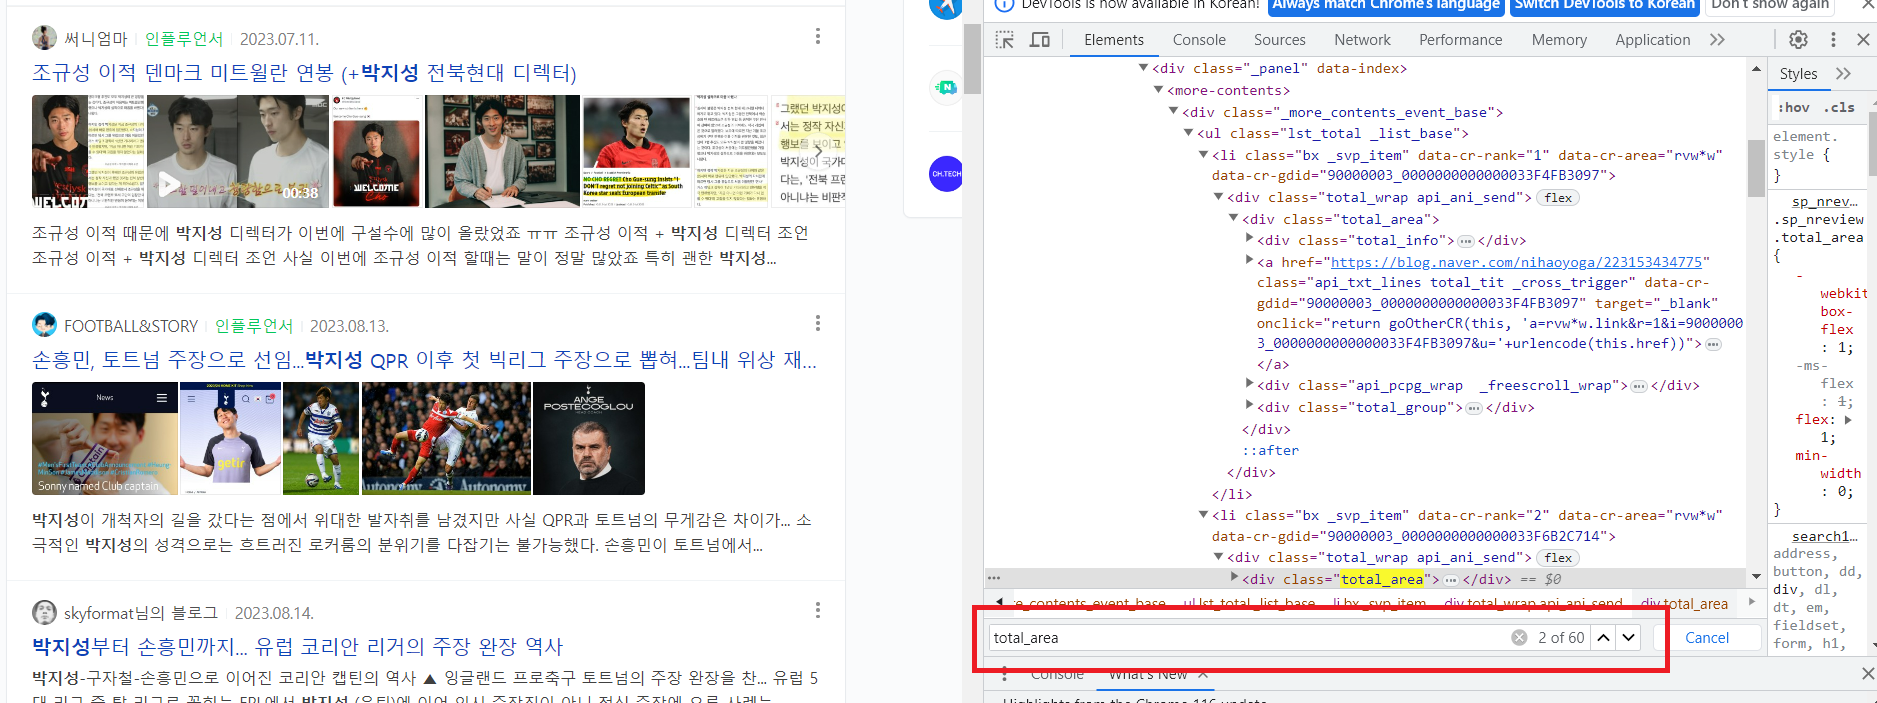The width and height of the screenshot is (1877, 703).
Task: Open the selected row's three-dot actions
Action: (x=993, y=578)
